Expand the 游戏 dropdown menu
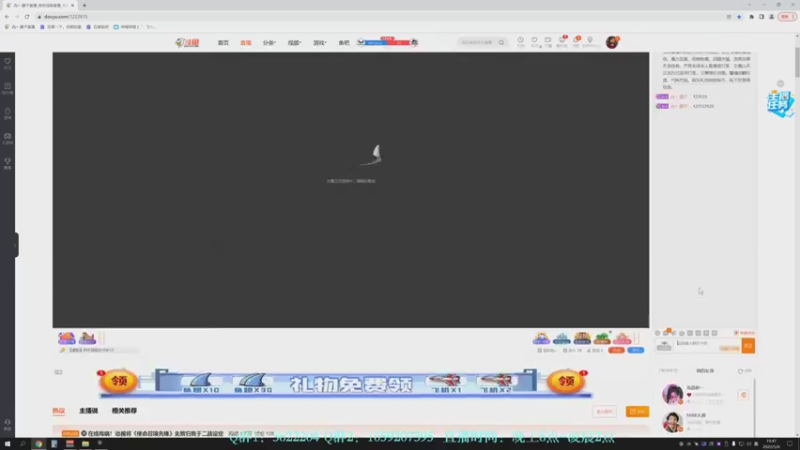Viewport: 800px width, 450px height. click(319, 43)
